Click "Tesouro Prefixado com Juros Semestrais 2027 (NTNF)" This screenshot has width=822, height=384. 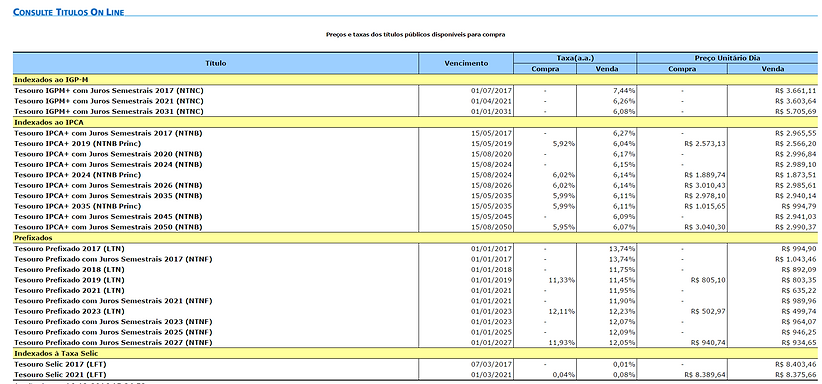point(113,343)
